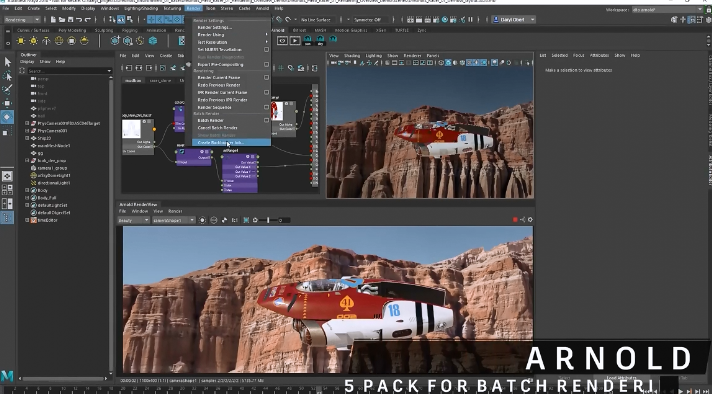Viewport: 712px width, 394px height.
Task: Click the red stop render icon in RenderView
Action: tap(515, 220)
